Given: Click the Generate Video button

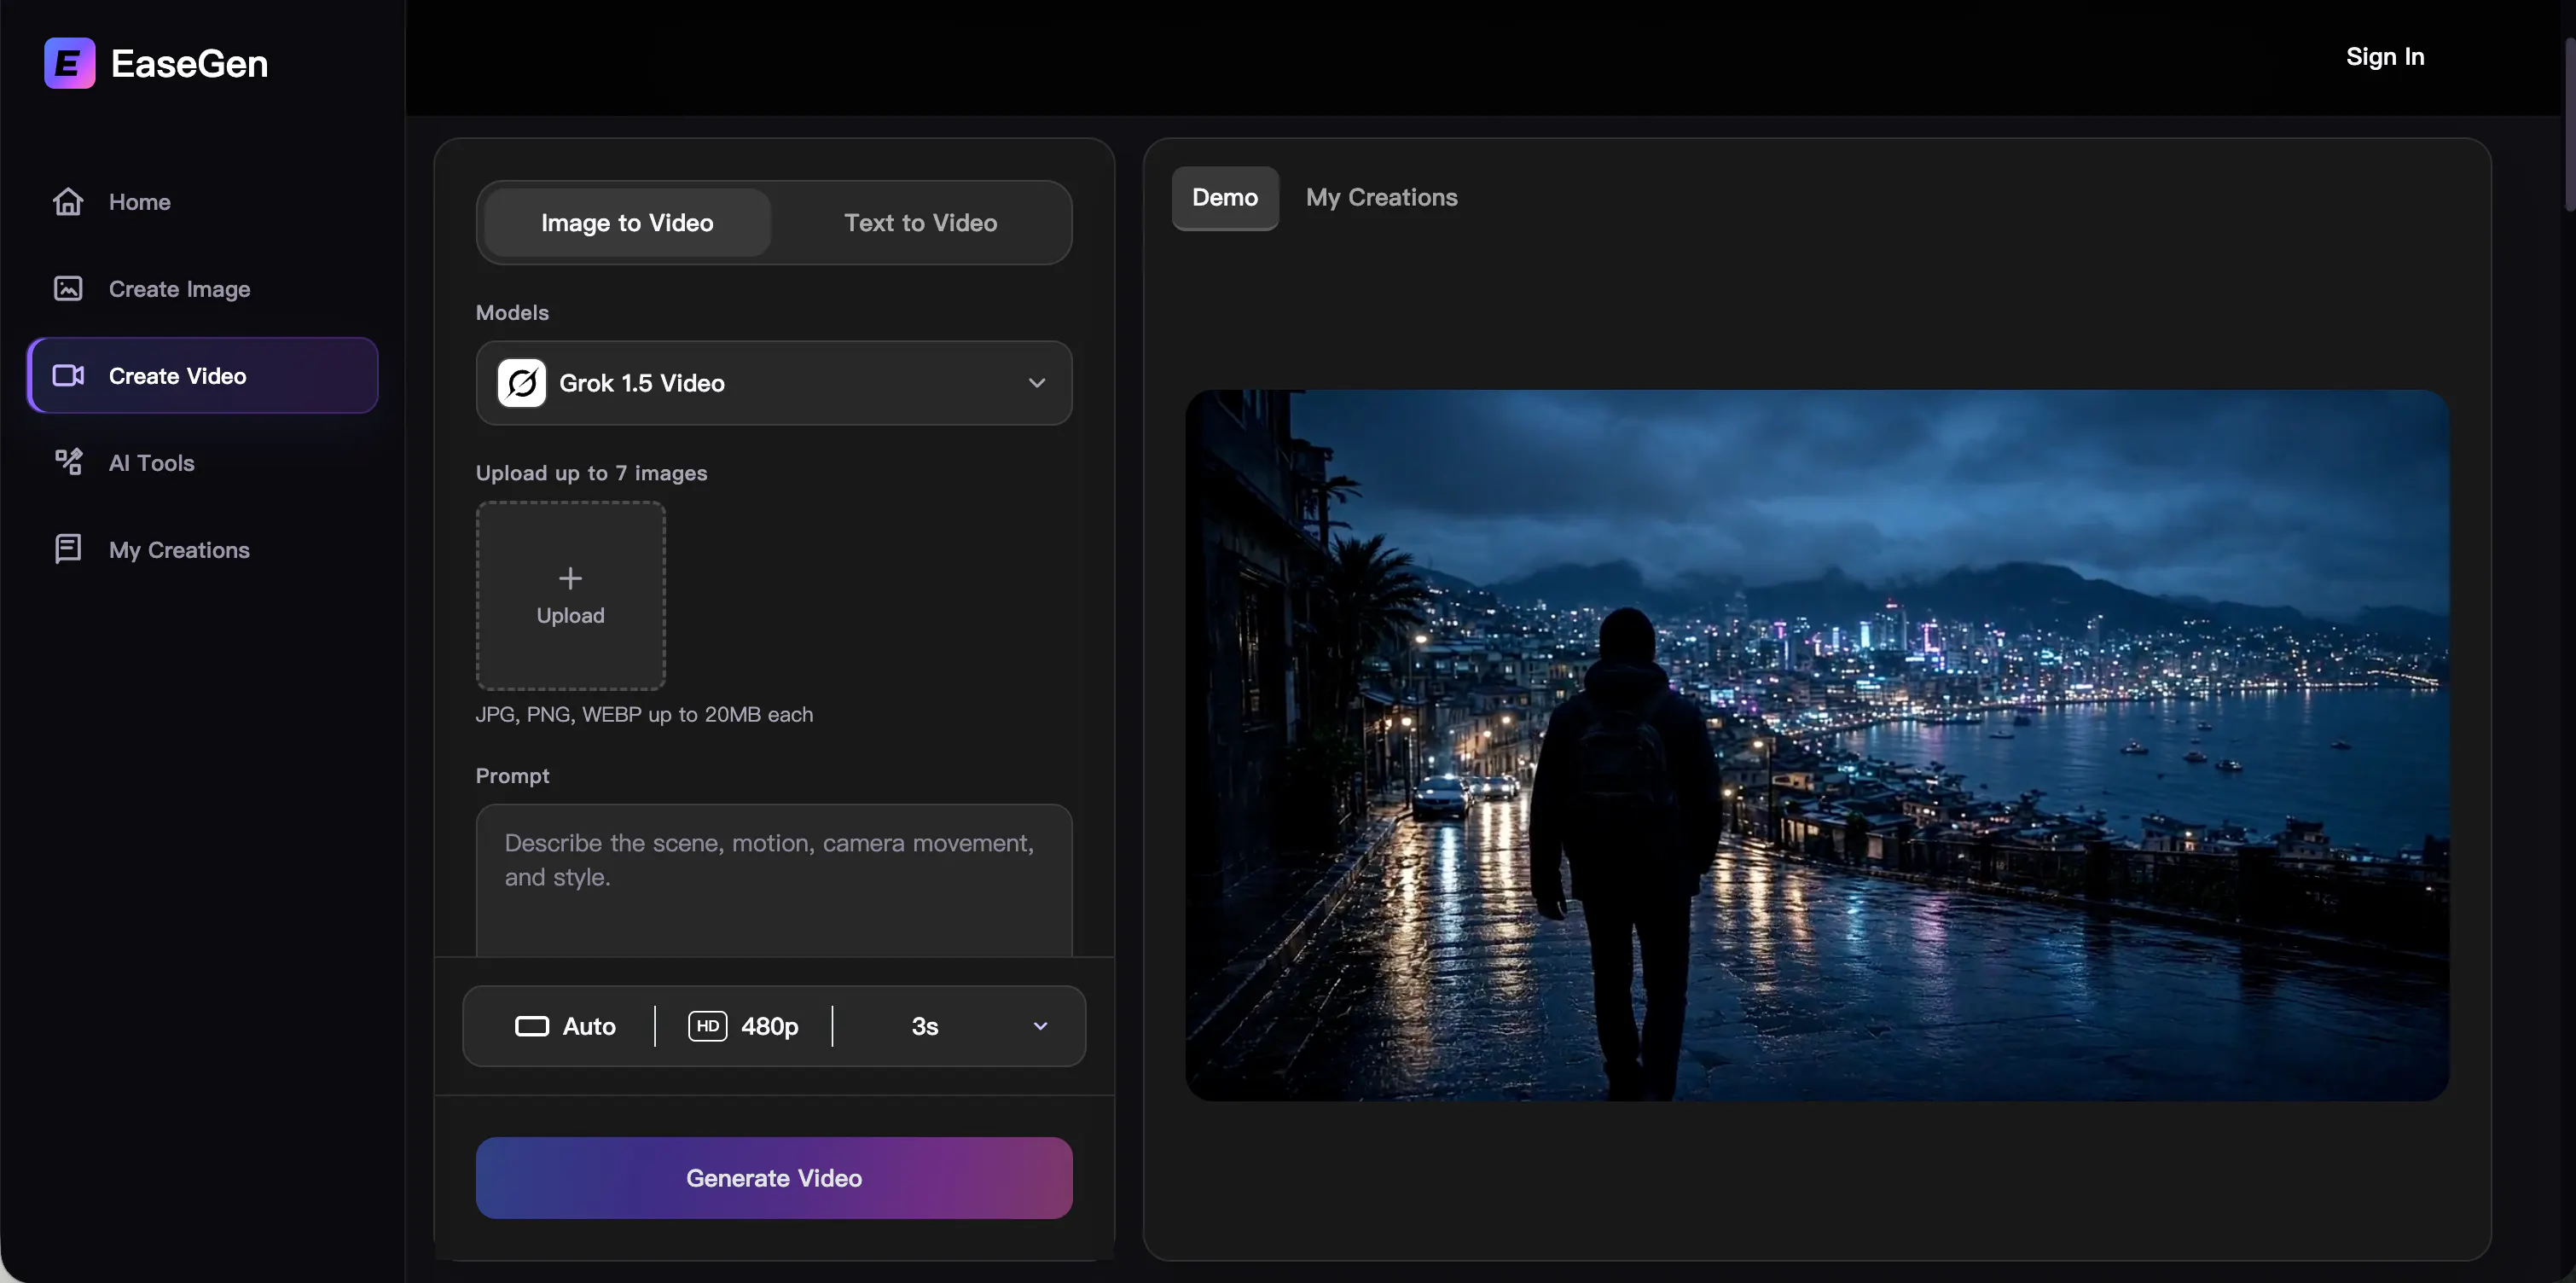Looking at the screenshot, I should pyautogui.click(x=774, y=1178).
